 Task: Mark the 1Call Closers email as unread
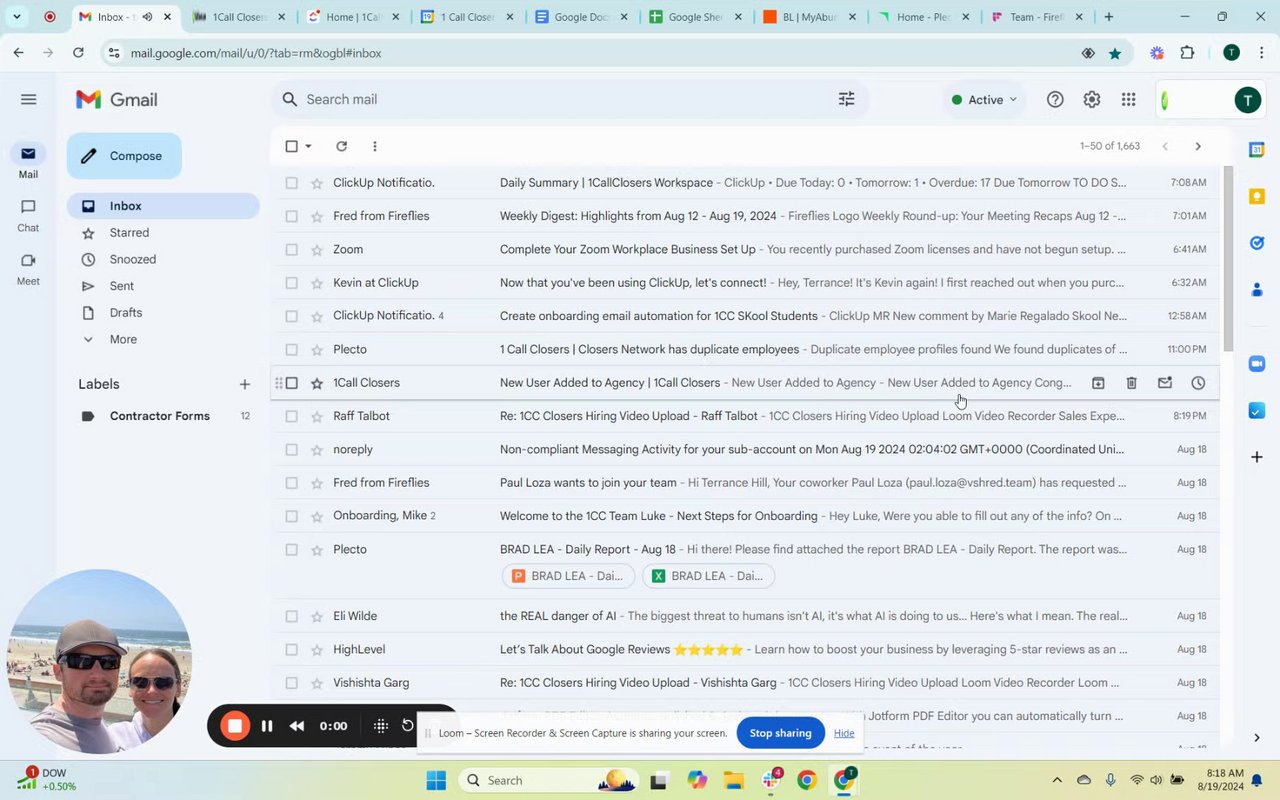click(x=1165, y=383)
